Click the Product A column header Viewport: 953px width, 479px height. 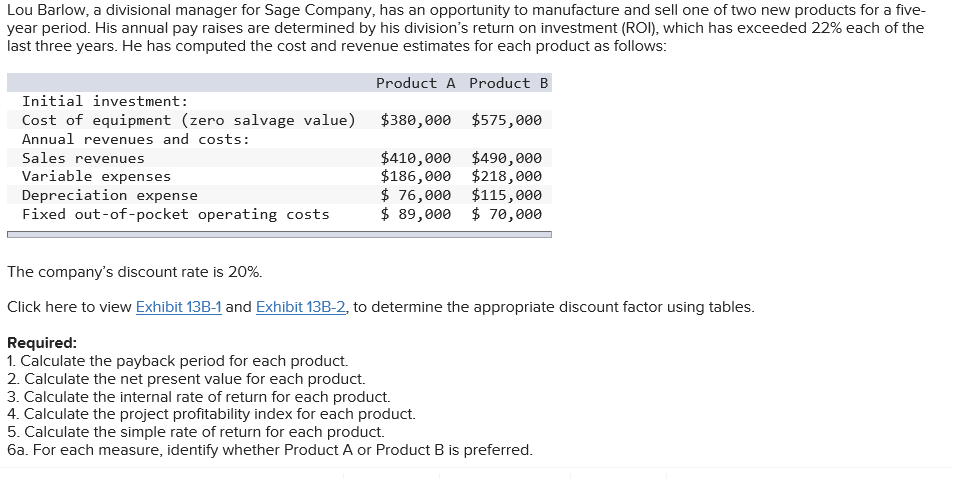(x=415, y=83)
